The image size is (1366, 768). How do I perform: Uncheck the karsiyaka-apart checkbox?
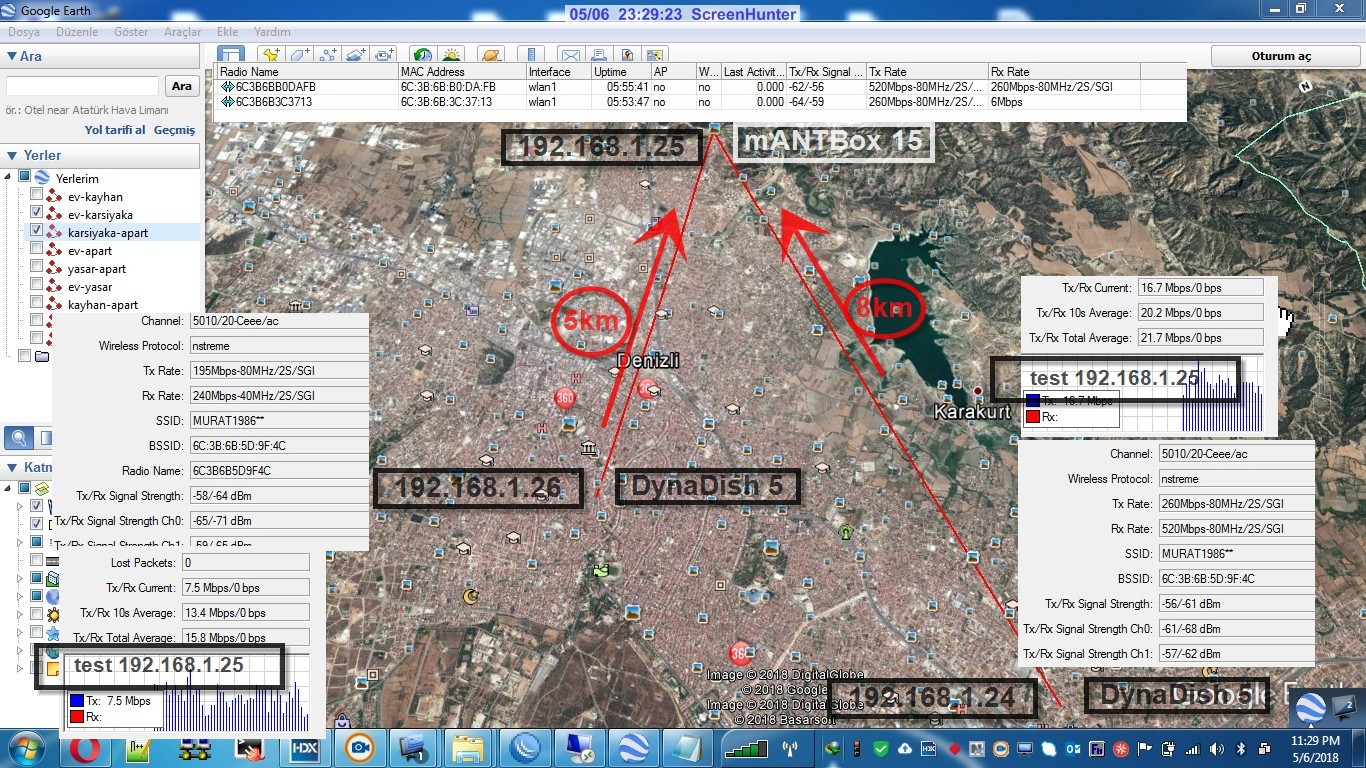click(37, 232)
